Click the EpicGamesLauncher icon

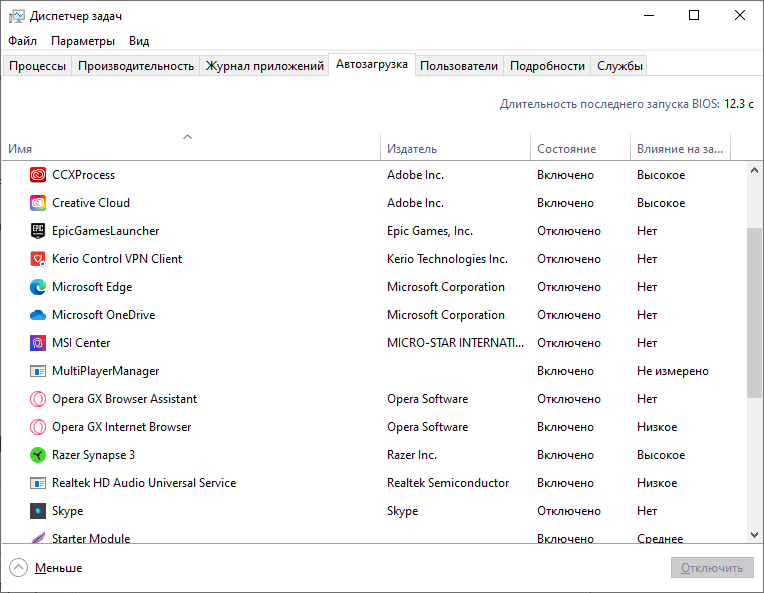pyautogui.click(x=38, y=231)
